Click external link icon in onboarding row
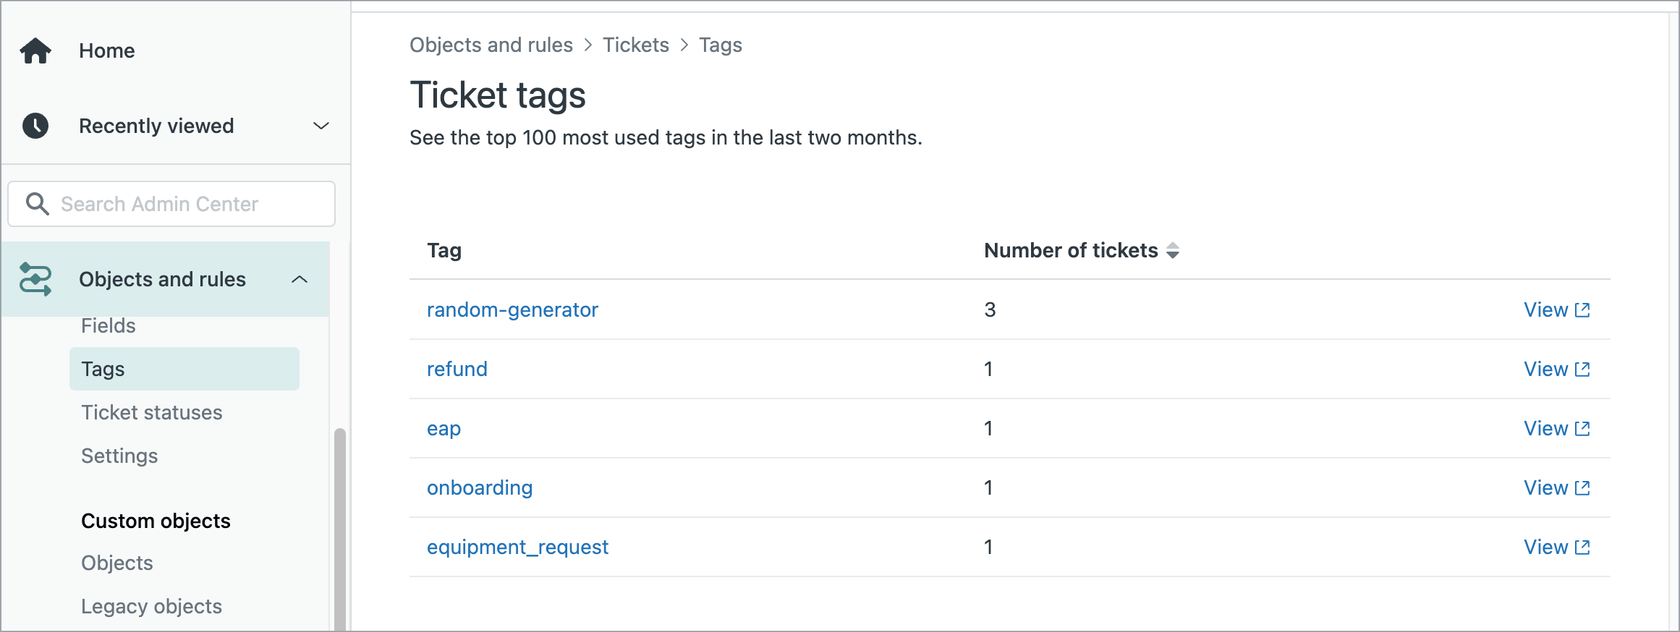Image resolution: width=1680 pixels, height=632 pixels. tap(1582, 488)
